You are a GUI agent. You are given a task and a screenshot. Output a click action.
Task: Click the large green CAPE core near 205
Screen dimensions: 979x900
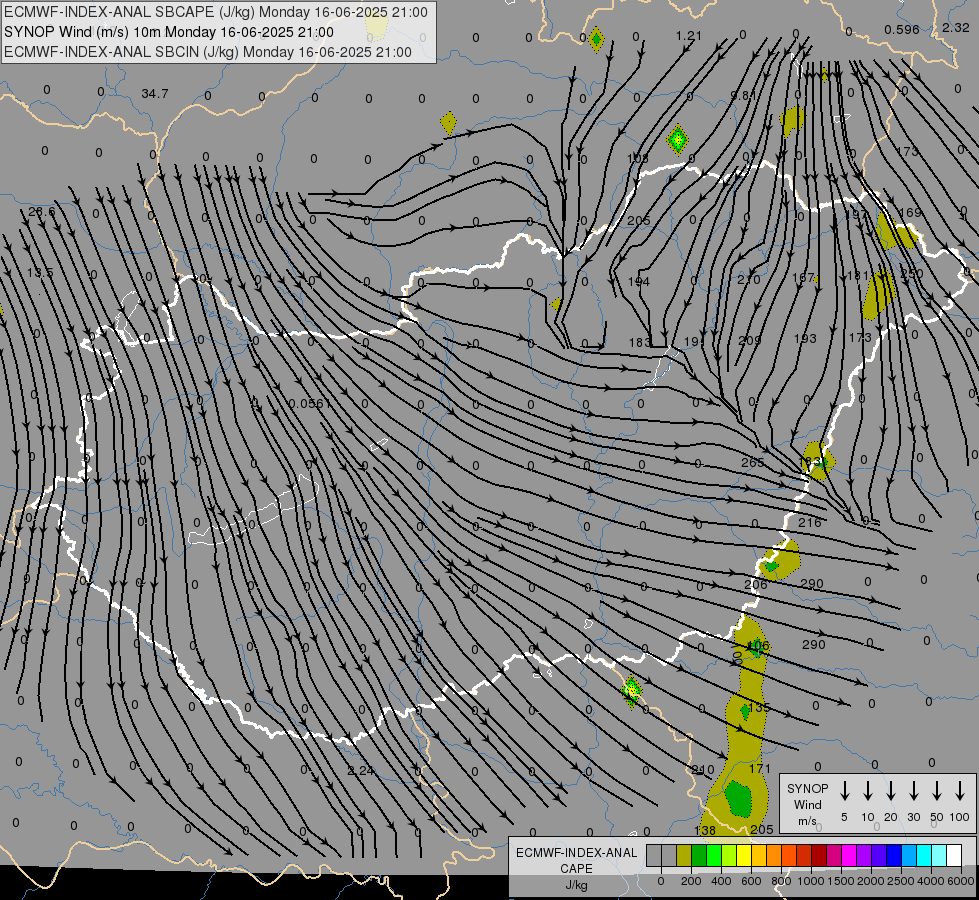739,798
